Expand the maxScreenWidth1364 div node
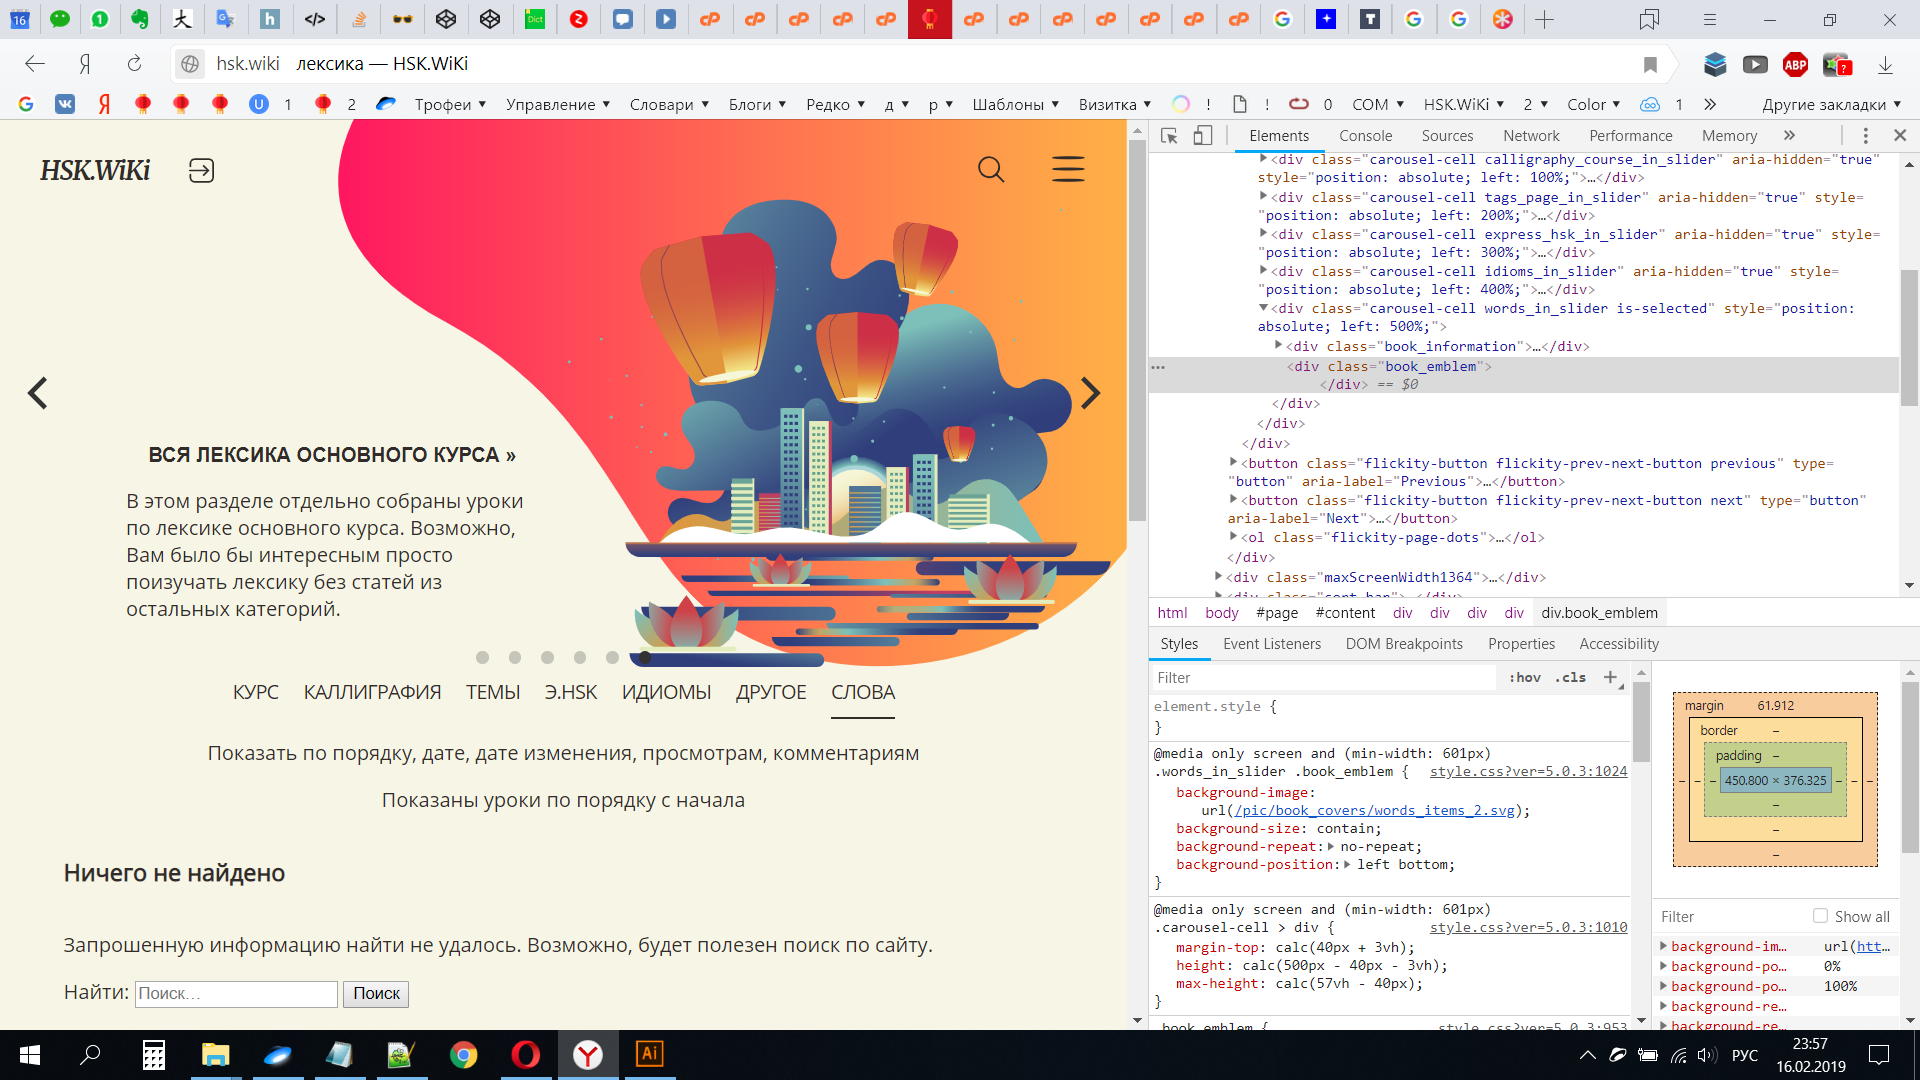This screenshot has height=1080, width=1920. pyautogui.click(x=1218, y=577)
